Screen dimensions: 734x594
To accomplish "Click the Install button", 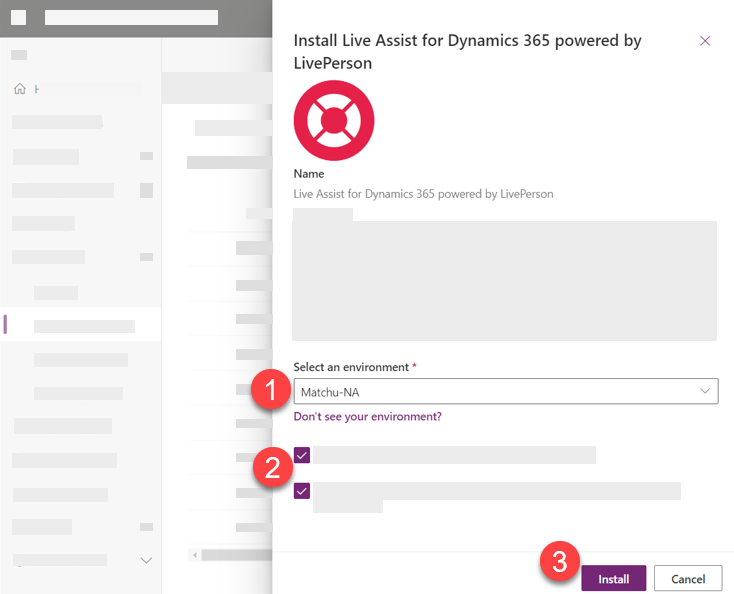I will click(614, 579).
